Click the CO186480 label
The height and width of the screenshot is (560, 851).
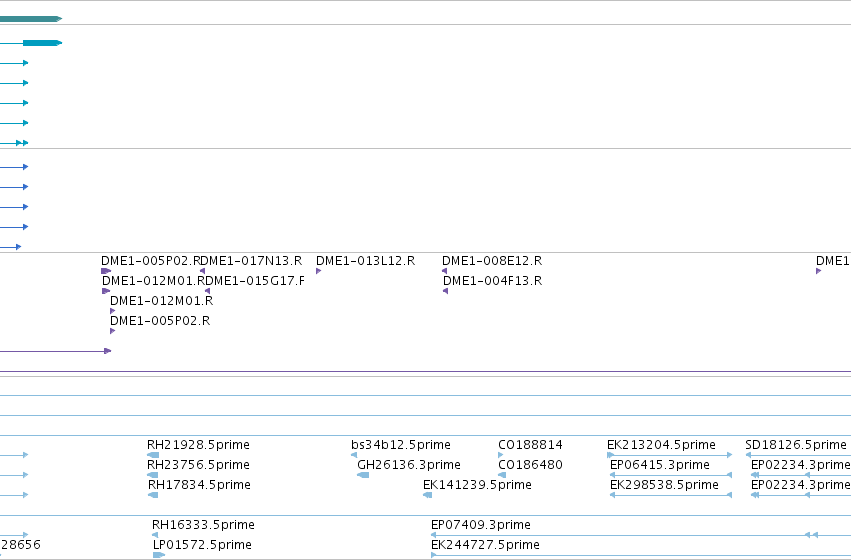tap(530, 465)
